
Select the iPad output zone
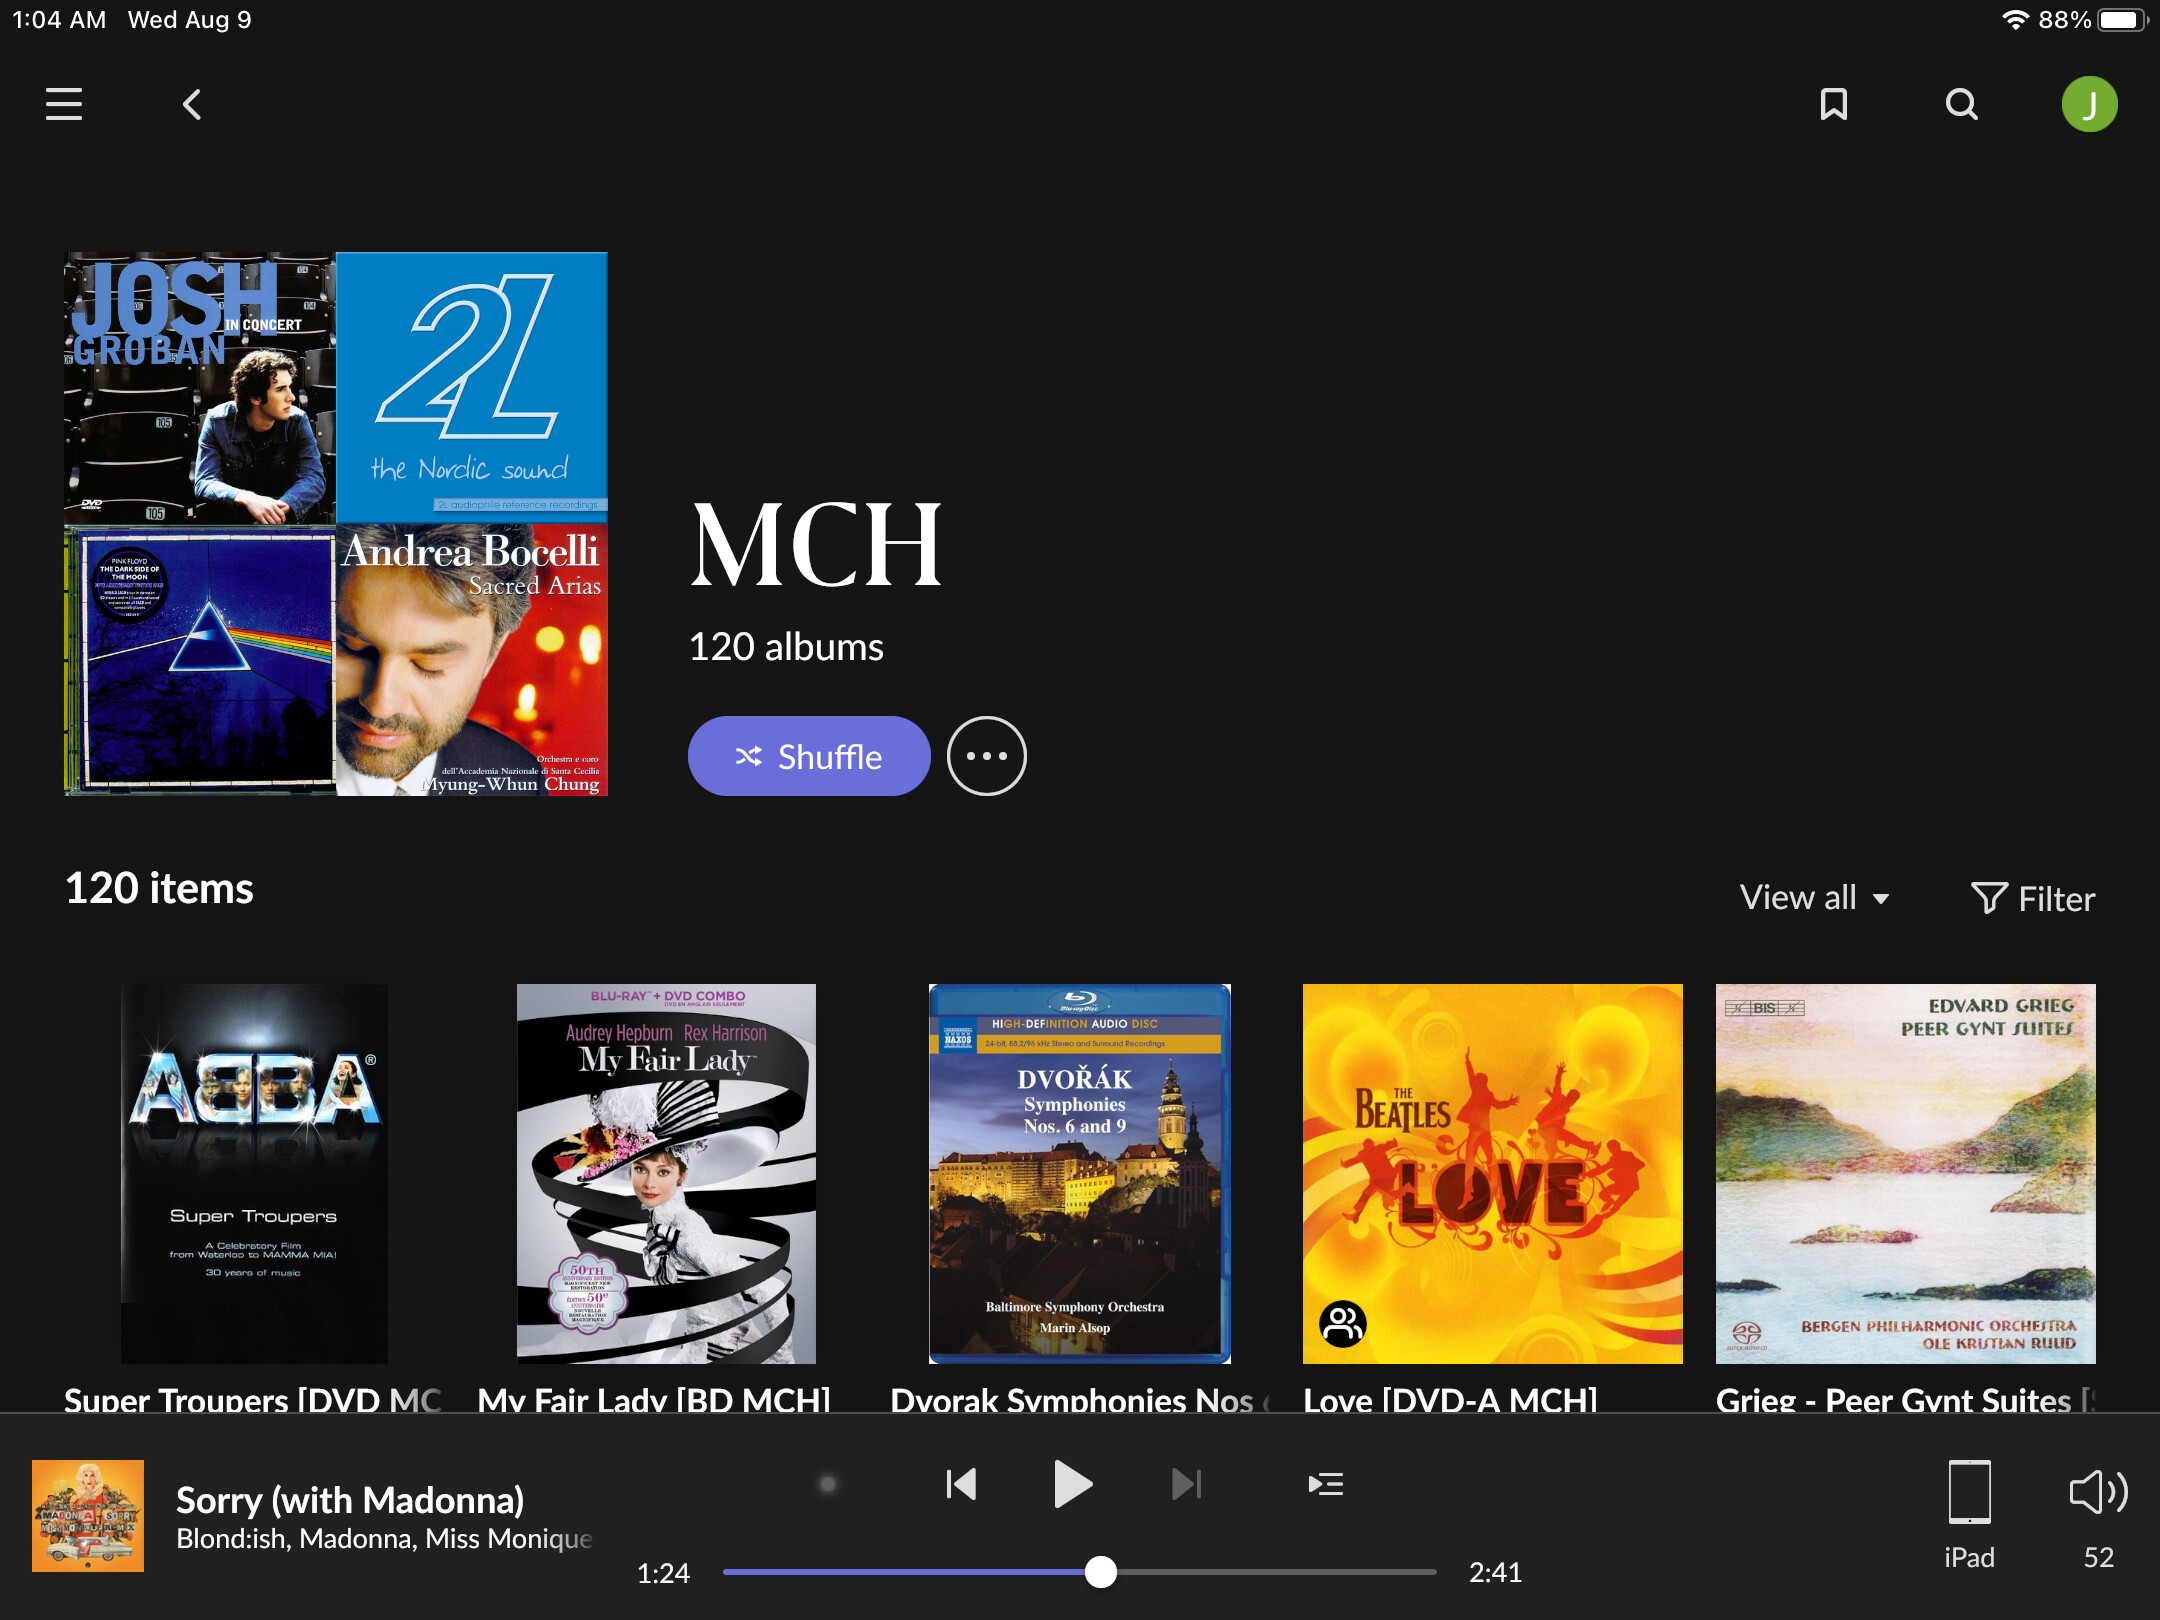[x=1969, y=1514]
